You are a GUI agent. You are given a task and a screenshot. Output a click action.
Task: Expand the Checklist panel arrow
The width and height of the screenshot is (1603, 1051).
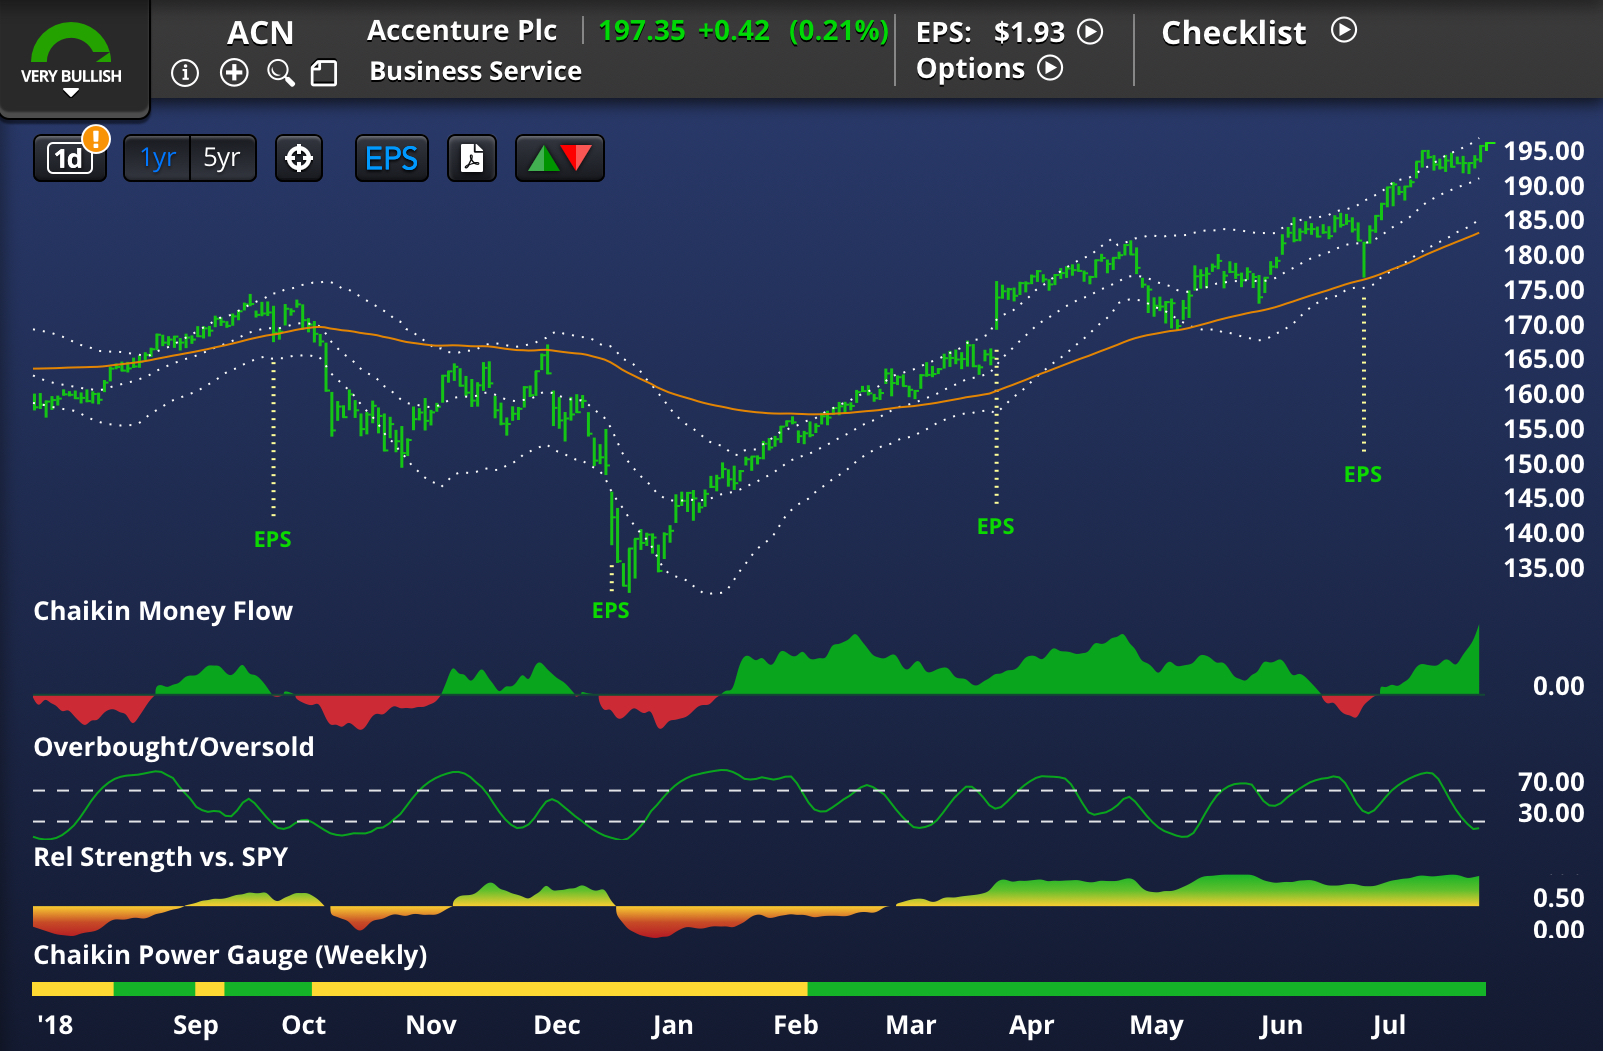[1344, 31]
